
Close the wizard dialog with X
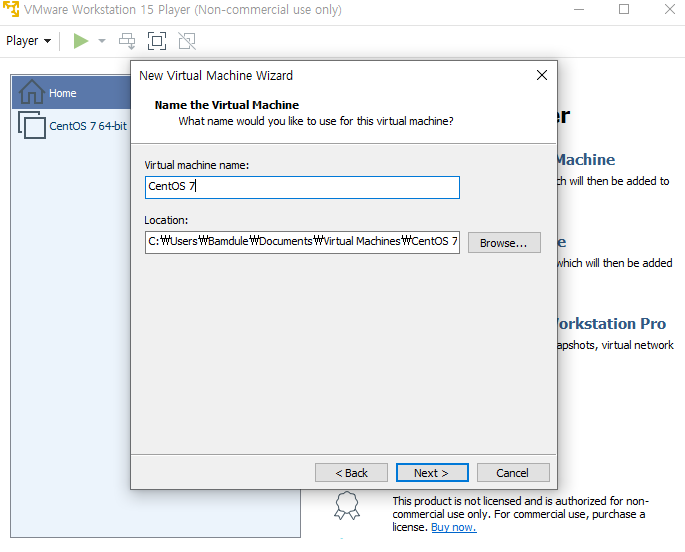[x=542, y=75]
